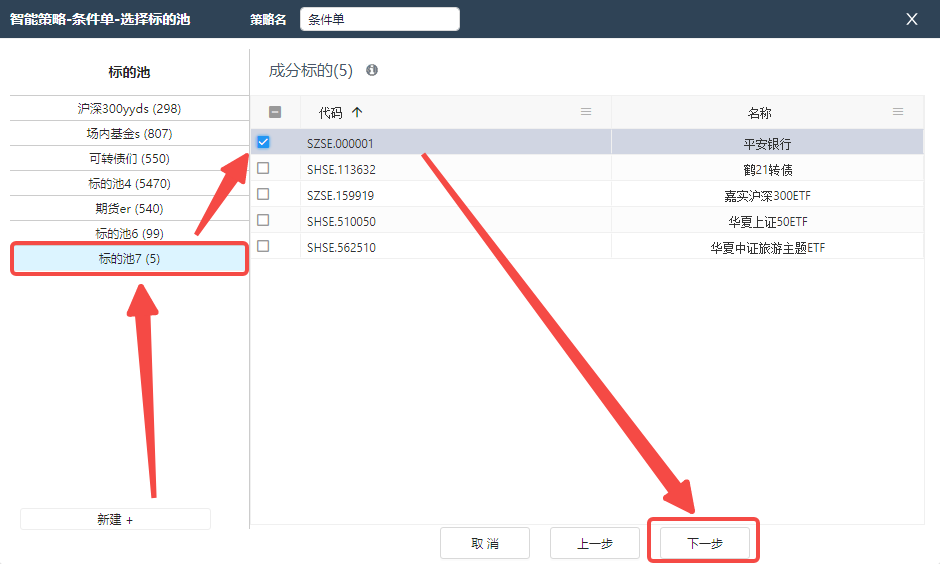Image resolution: width=940 pixels, height=564 pixels.
Task: Check the box for SHSE.113632
Action: [263, 168]
